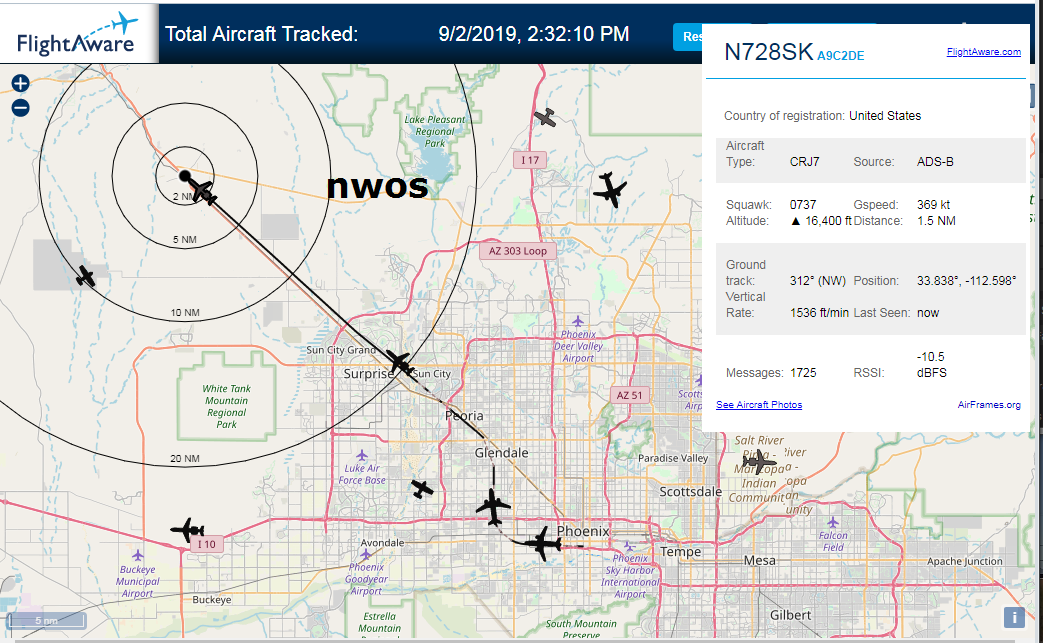The height and width of the screenshot is (643, 1043).
Task: Click the ground speed 369 kt value
Action: [933, 205]
